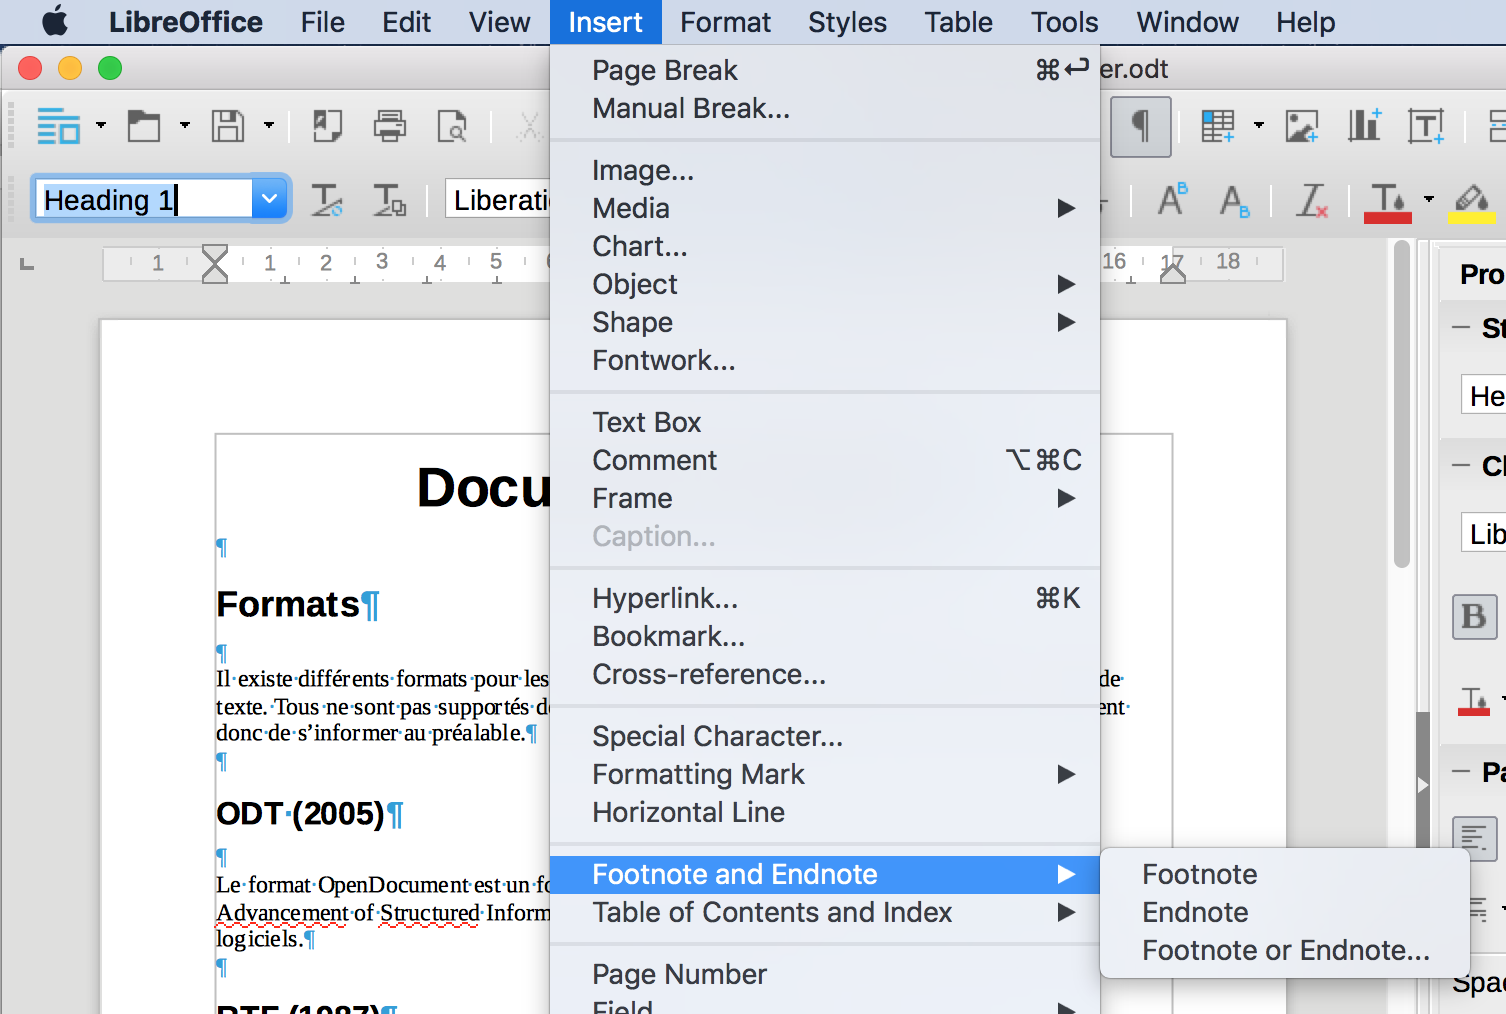Click the Save floppy disk icon
The image size is (1506, 1014).
(x=228, y=126)
